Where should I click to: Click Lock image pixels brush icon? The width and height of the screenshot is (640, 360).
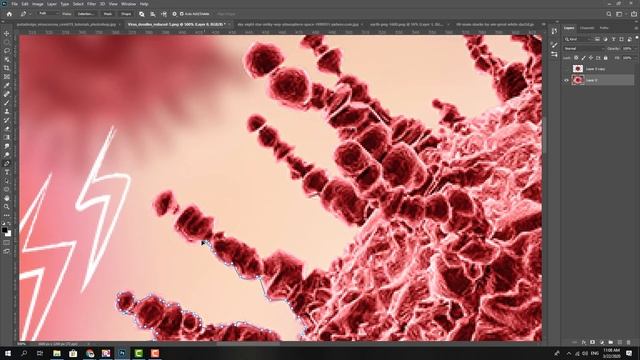click(x=584, y=58)
